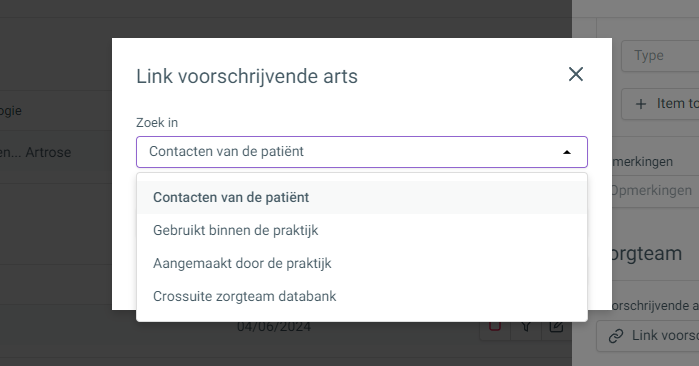Click the Link voors... button text
699x366 pixels.
click(x=665, y=335)
